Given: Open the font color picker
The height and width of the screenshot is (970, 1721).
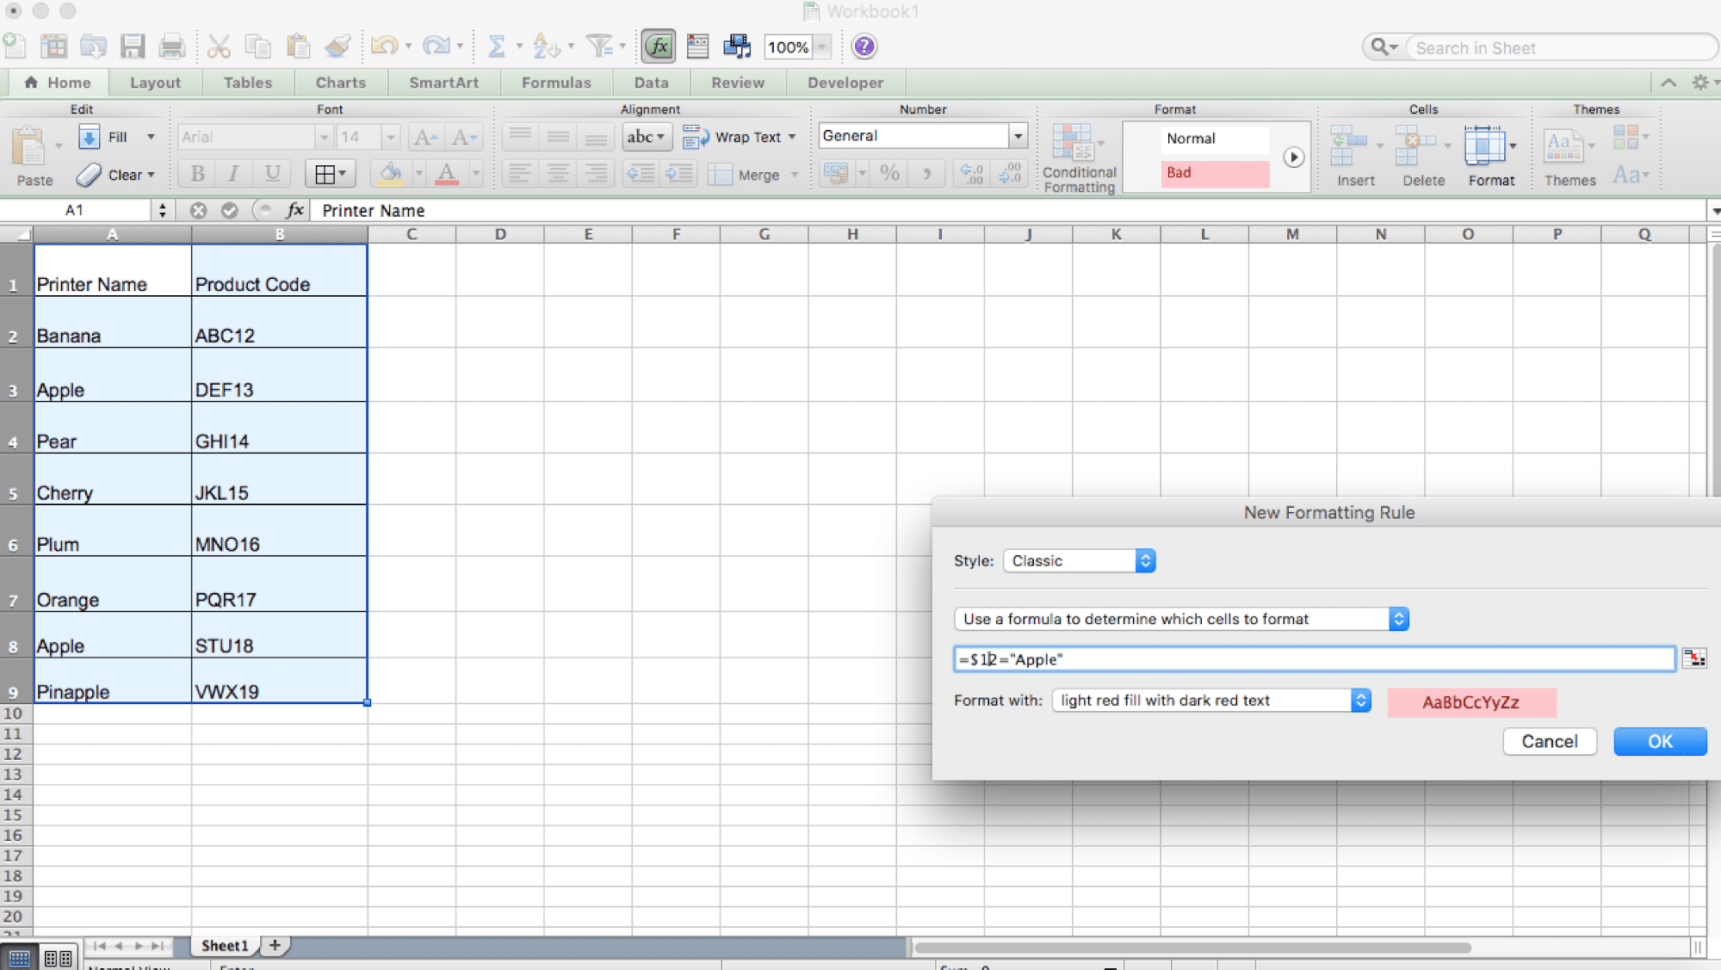Looking at the screenshot, I should (446, 173).
